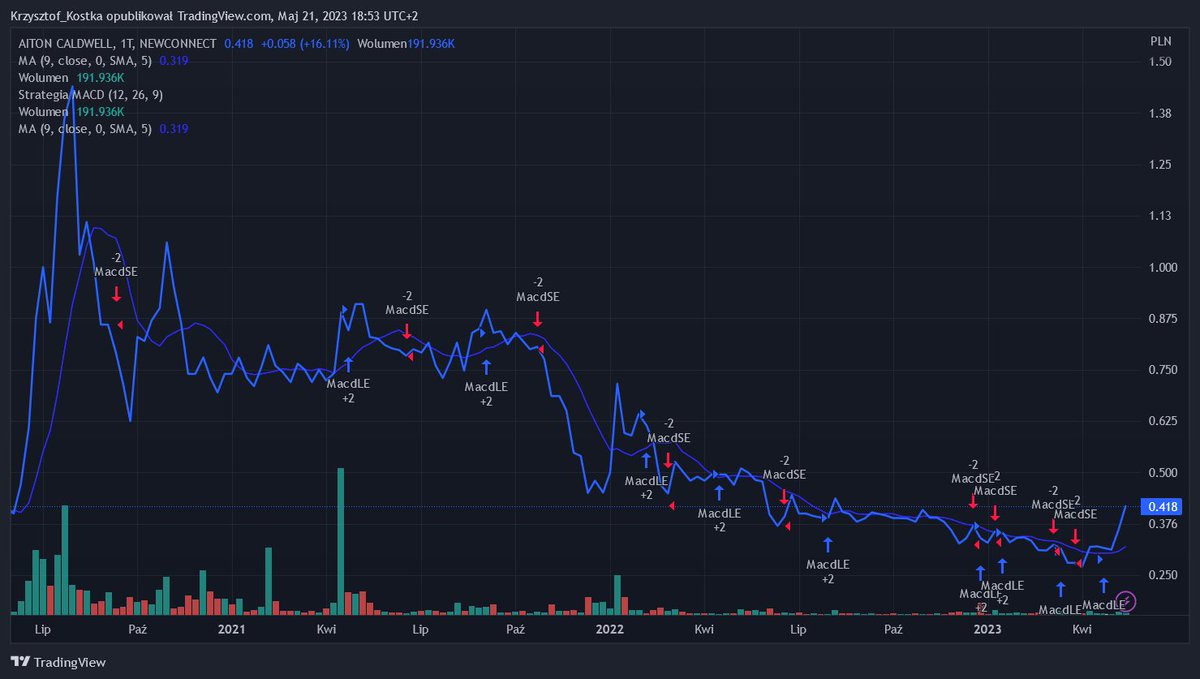Select the Wolumen row directly above Strategia MACD
The height and width of the screenshot is (679, 1200).
[x=71, y=78]
